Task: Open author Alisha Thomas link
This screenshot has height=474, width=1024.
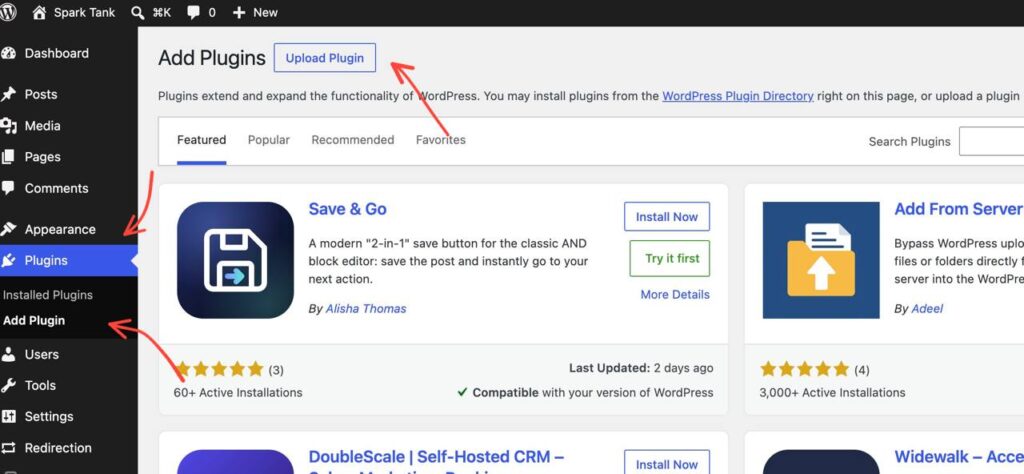Action: pyautogui.click(x=366, y=309)
